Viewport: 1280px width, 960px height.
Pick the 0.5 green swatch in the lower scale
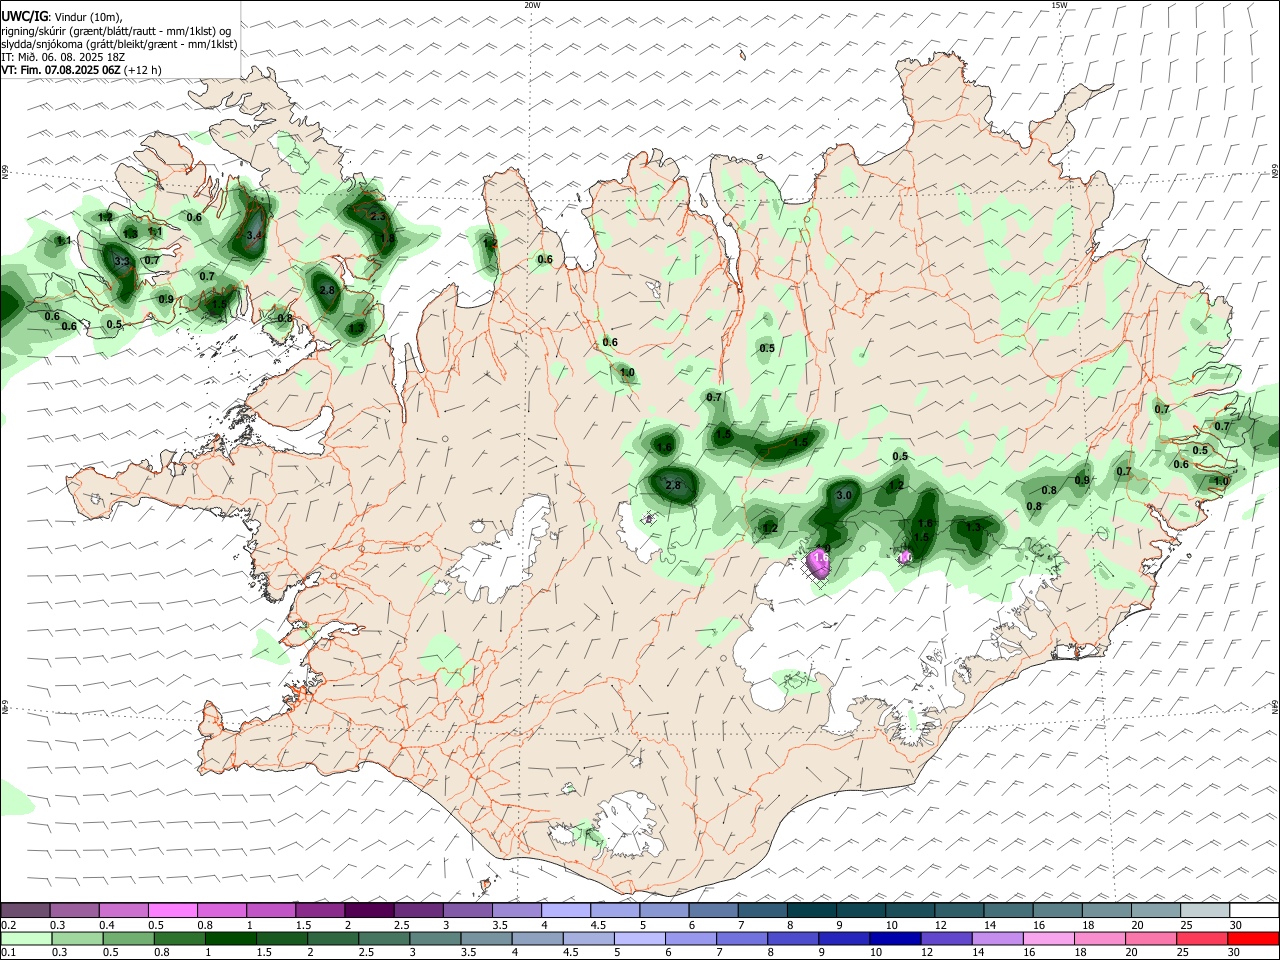128,938
